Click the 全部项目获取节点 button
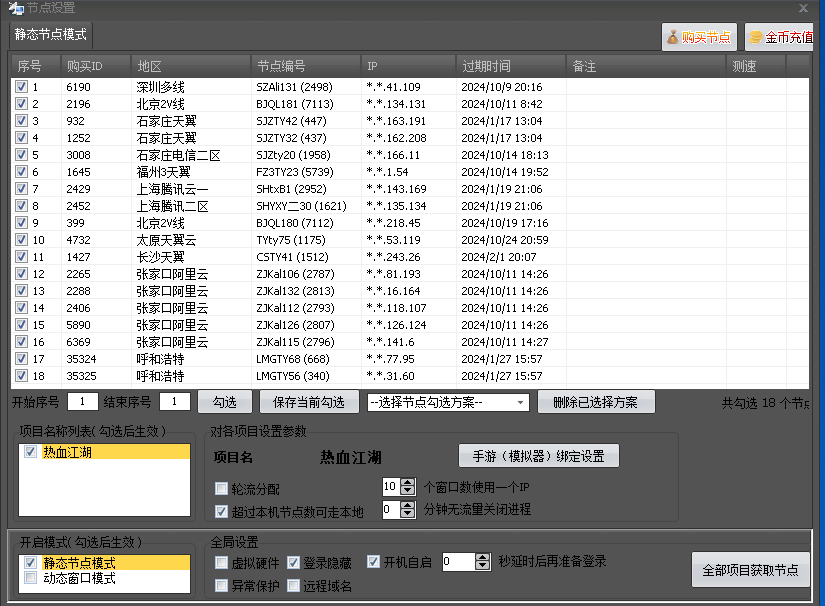Screen dimensions: 825x606 (x=751, y=570)
